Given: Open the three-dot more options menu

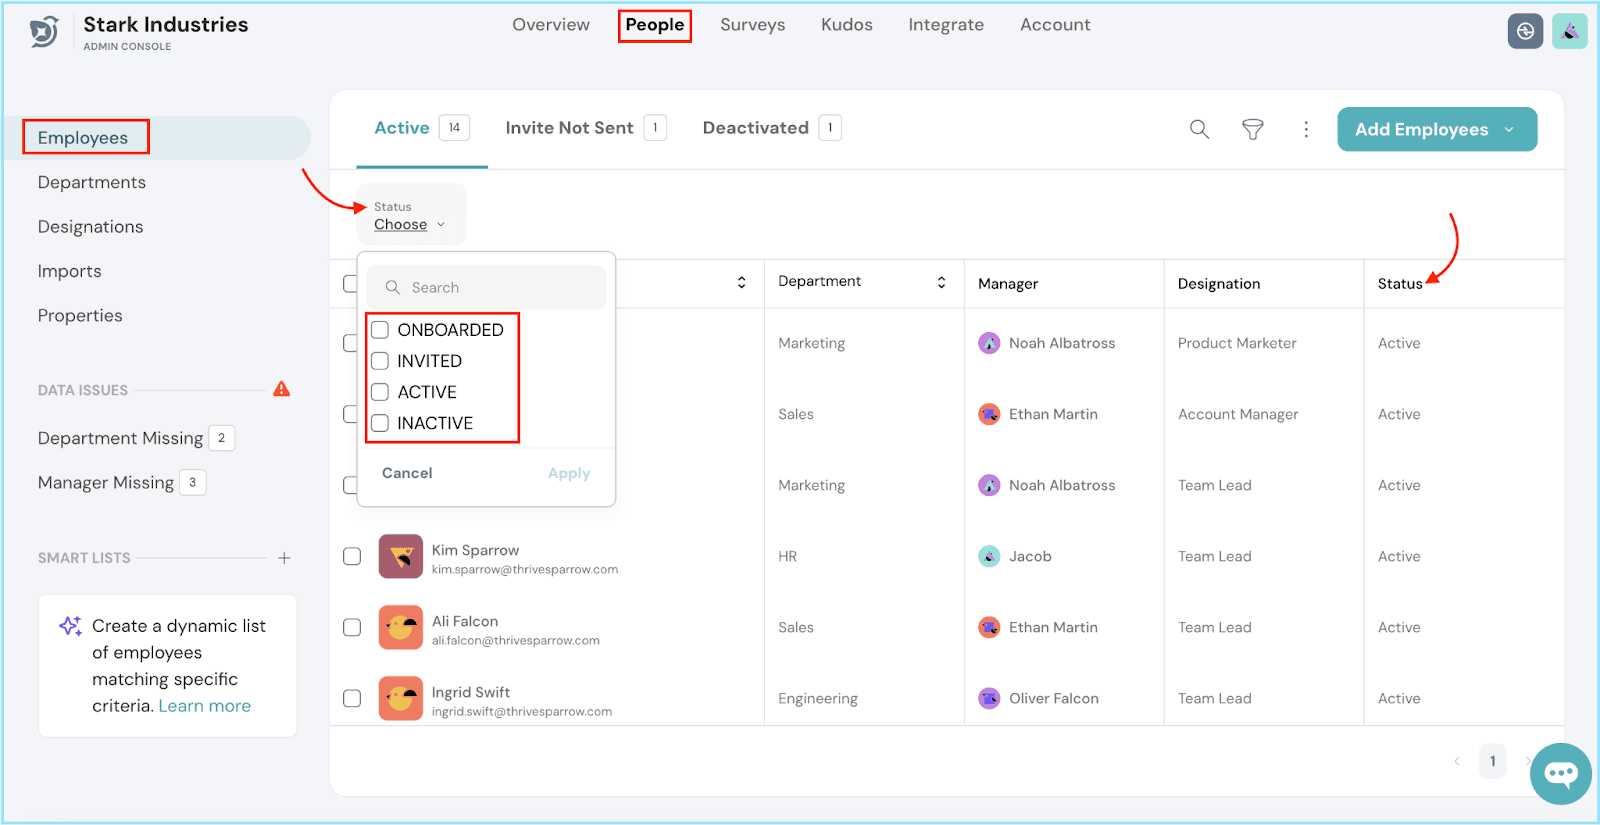Looking at the screenshot, I should [x=1306, y=129].
